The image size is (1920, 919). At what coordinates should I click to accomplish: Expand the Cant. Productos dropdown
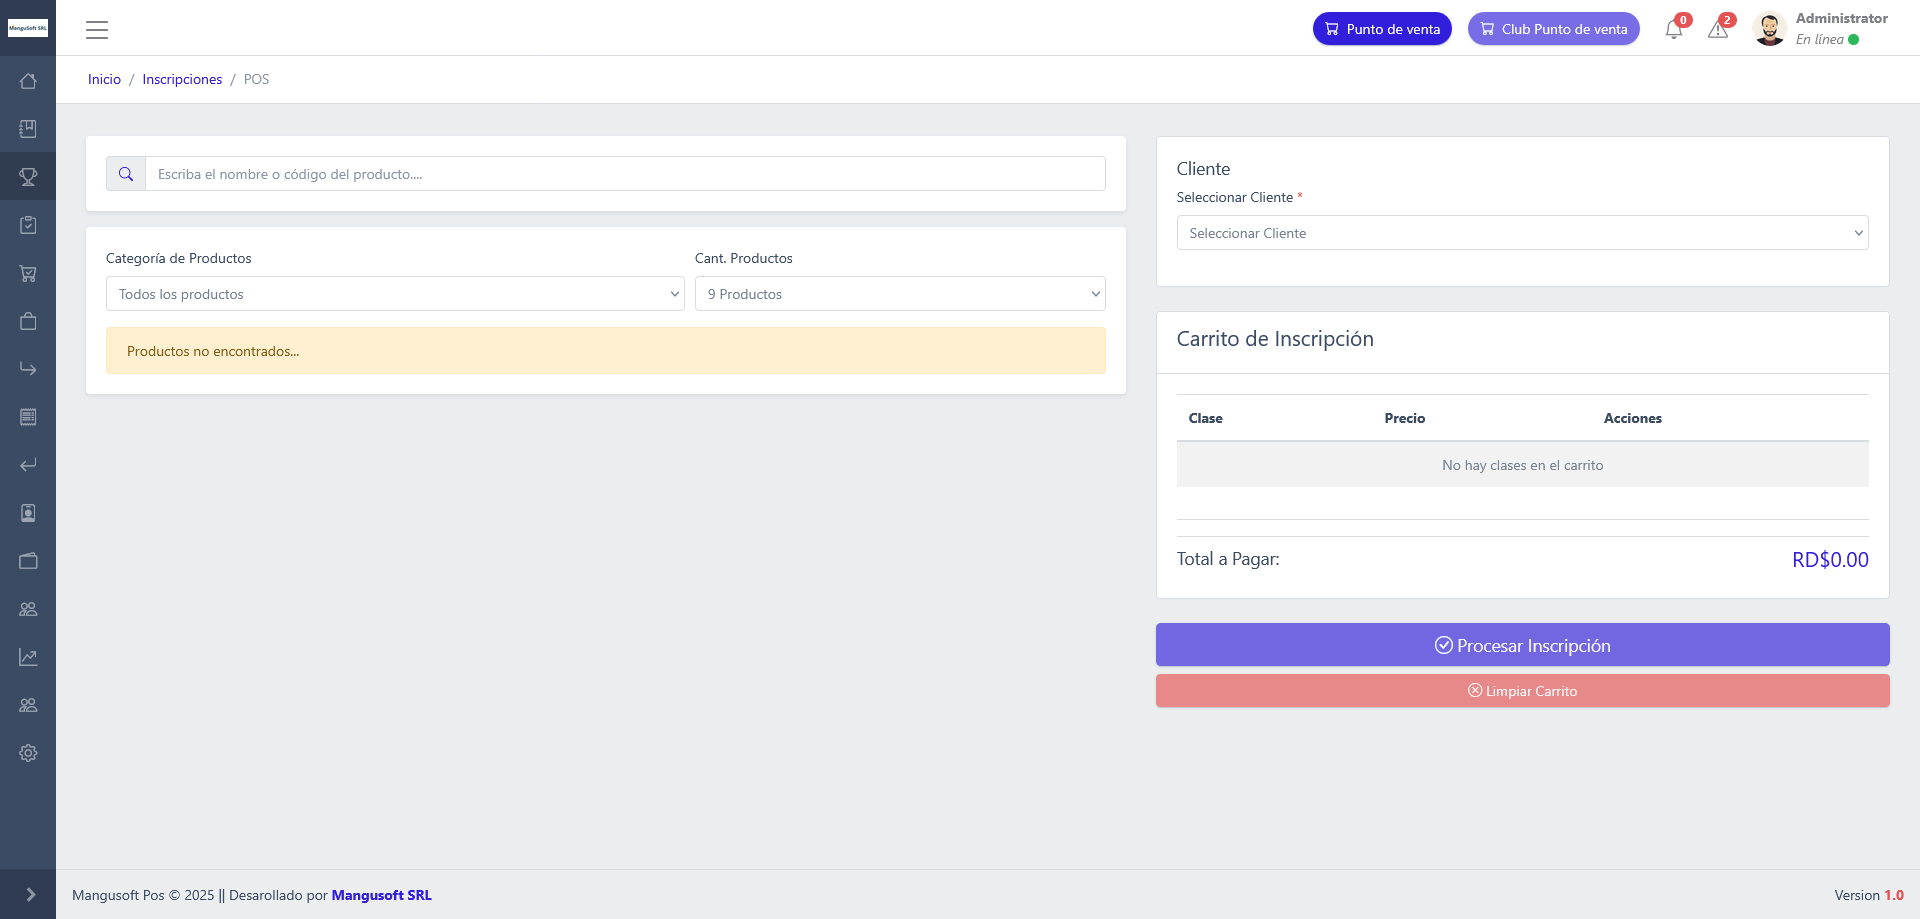(900, 294)
